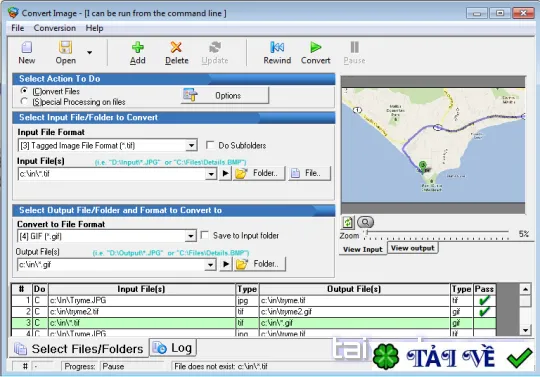
Task: Switch to the View output tab
Action: click(413, 248)
